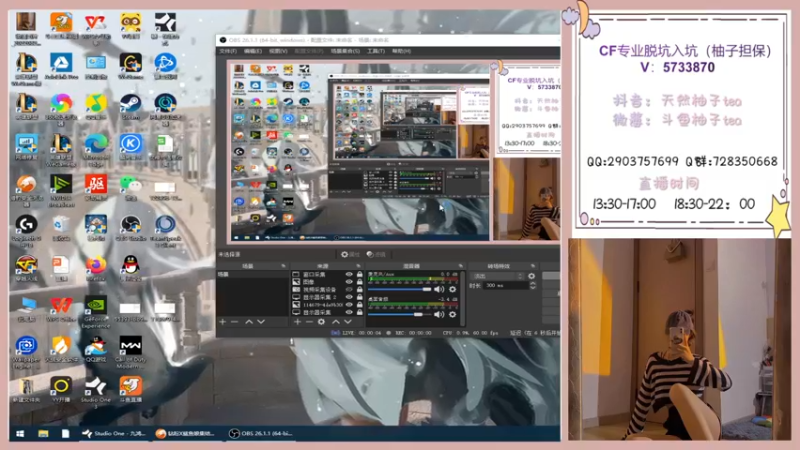The image size is (800, 450).
Task: Open the 文件(F) menu in OBS
Action: coord(228,51)
